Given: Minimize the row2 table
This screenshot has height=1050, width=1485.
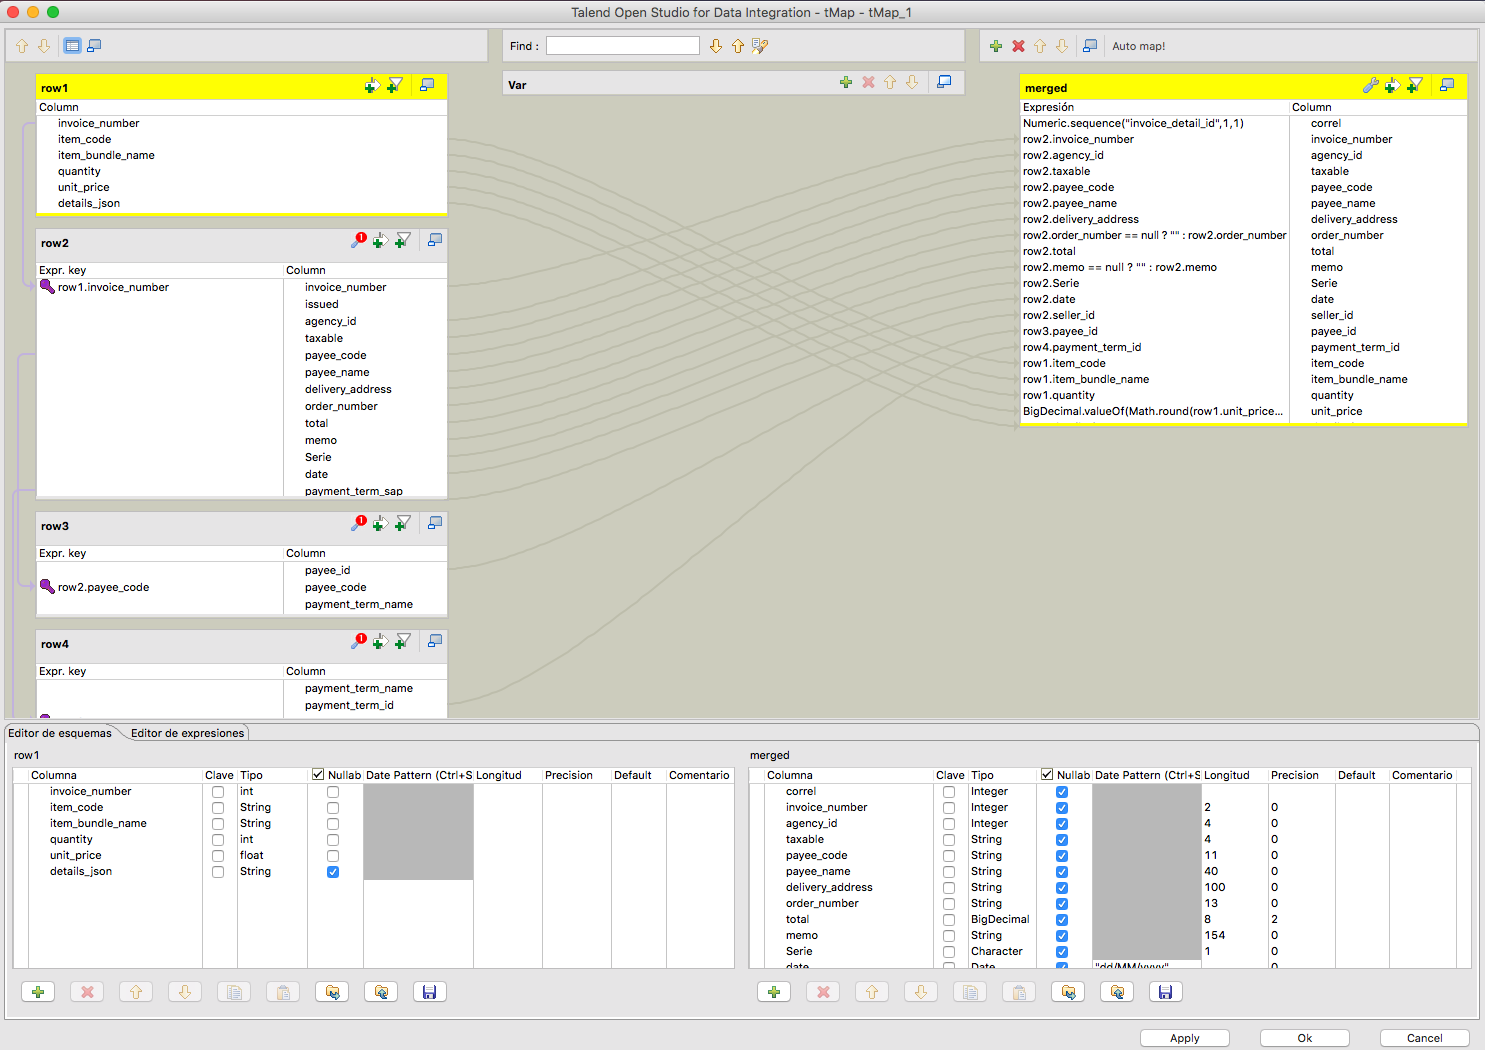Looking at the screenshot, I should (435, 240).
